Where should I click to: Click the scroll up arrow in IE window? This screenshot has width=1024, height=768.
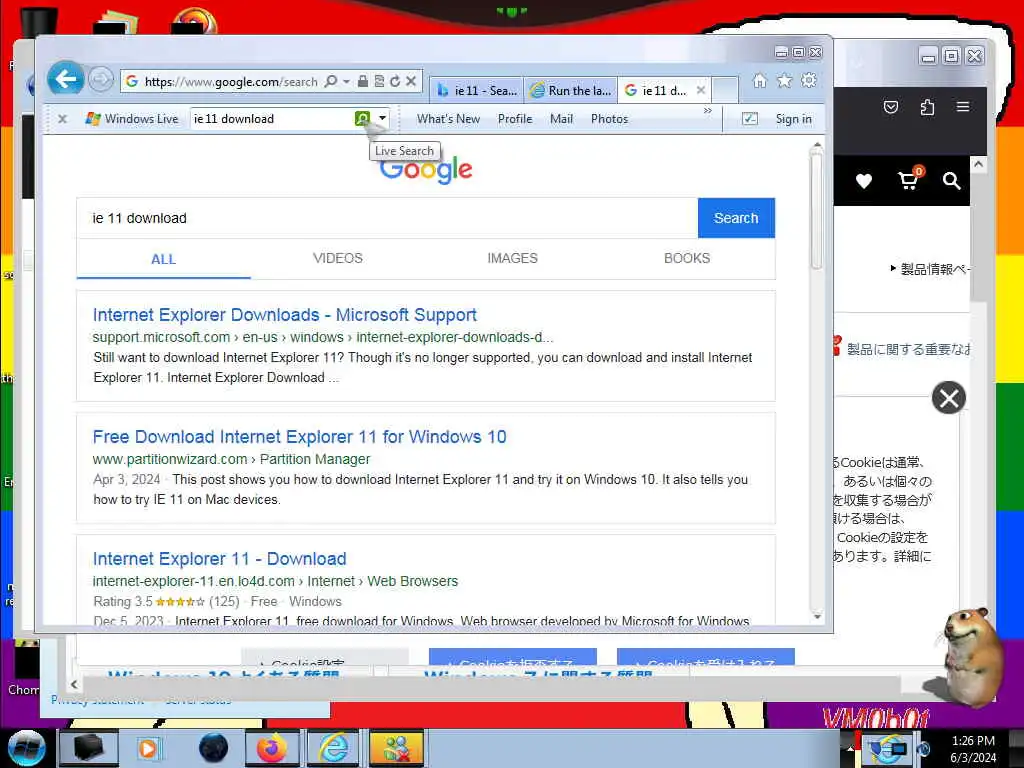816,144
